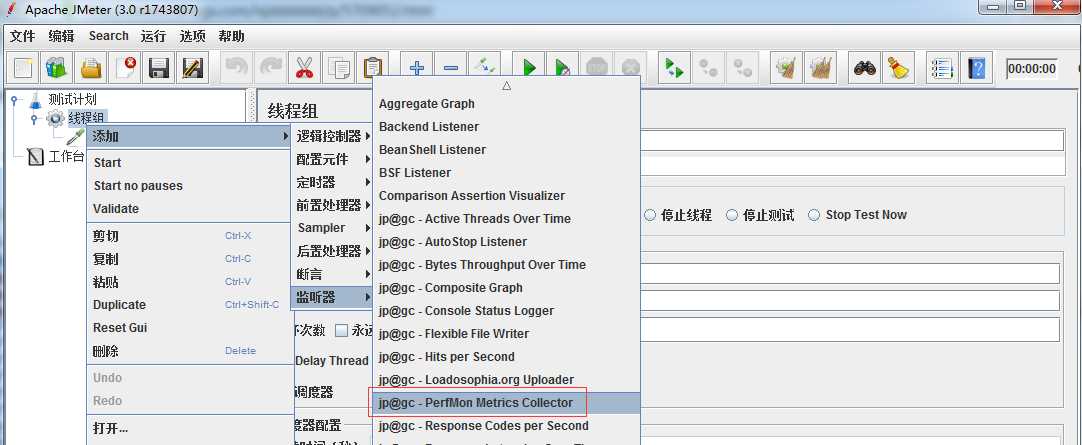
Task: Expand the 逻辑控制器 submenu
Action: 332,137
